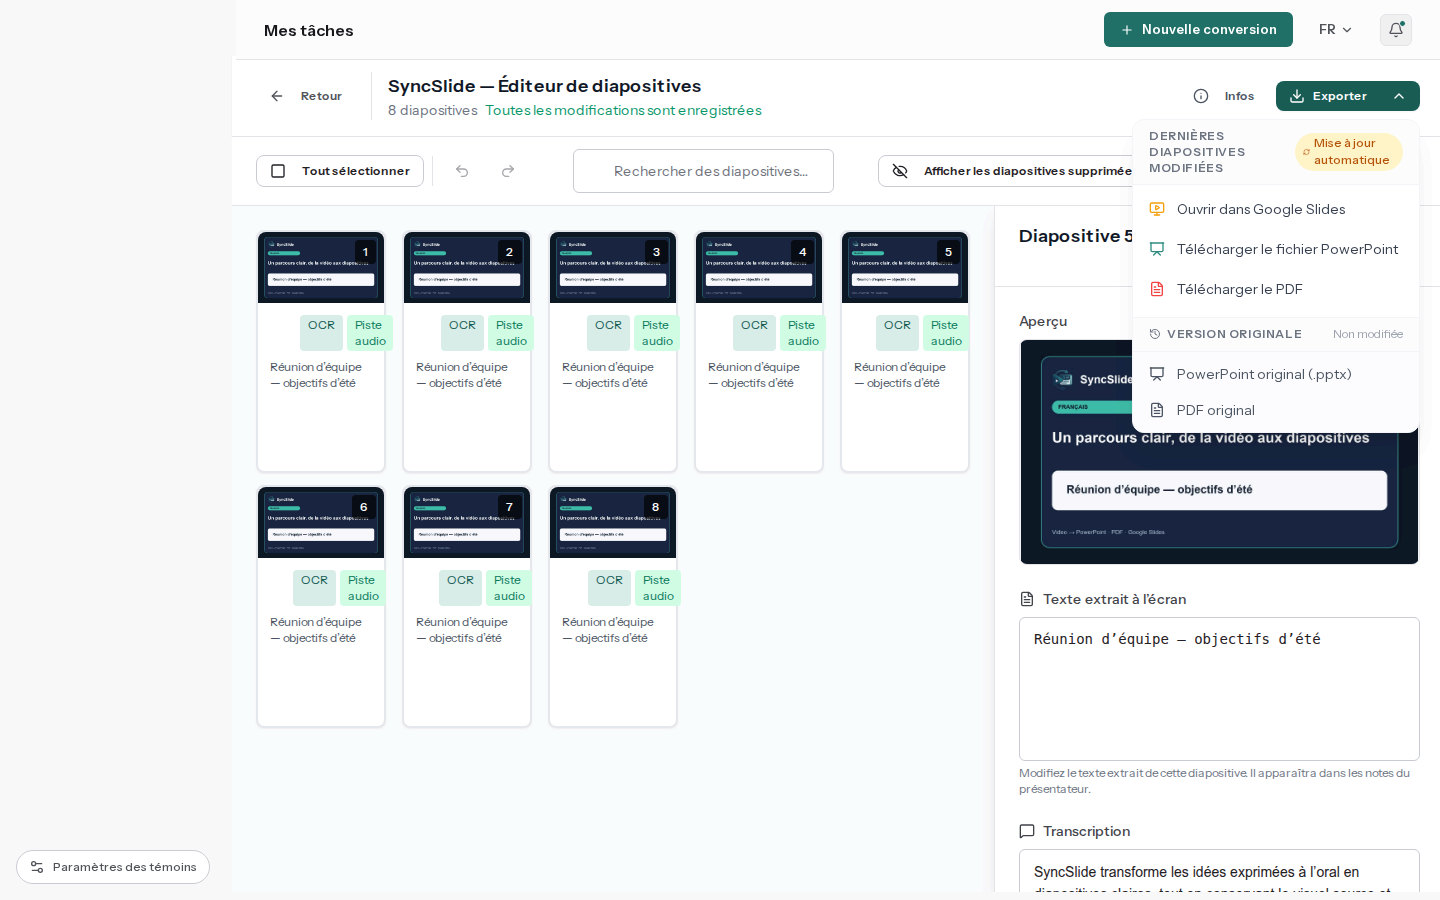Click the Mise à jour automatique badge

pyautogui.click(x=1349, y=152)
